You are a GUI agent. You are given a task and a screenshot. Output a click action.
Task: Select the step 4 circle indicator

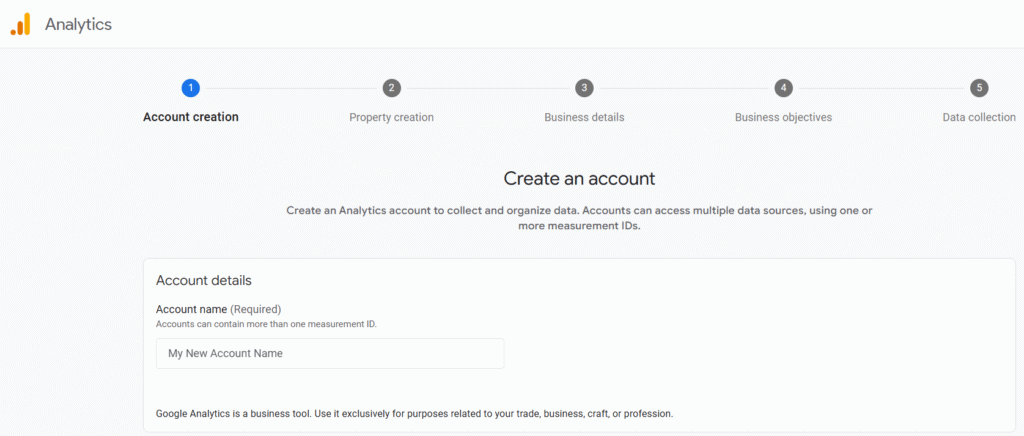coord(783,87)
